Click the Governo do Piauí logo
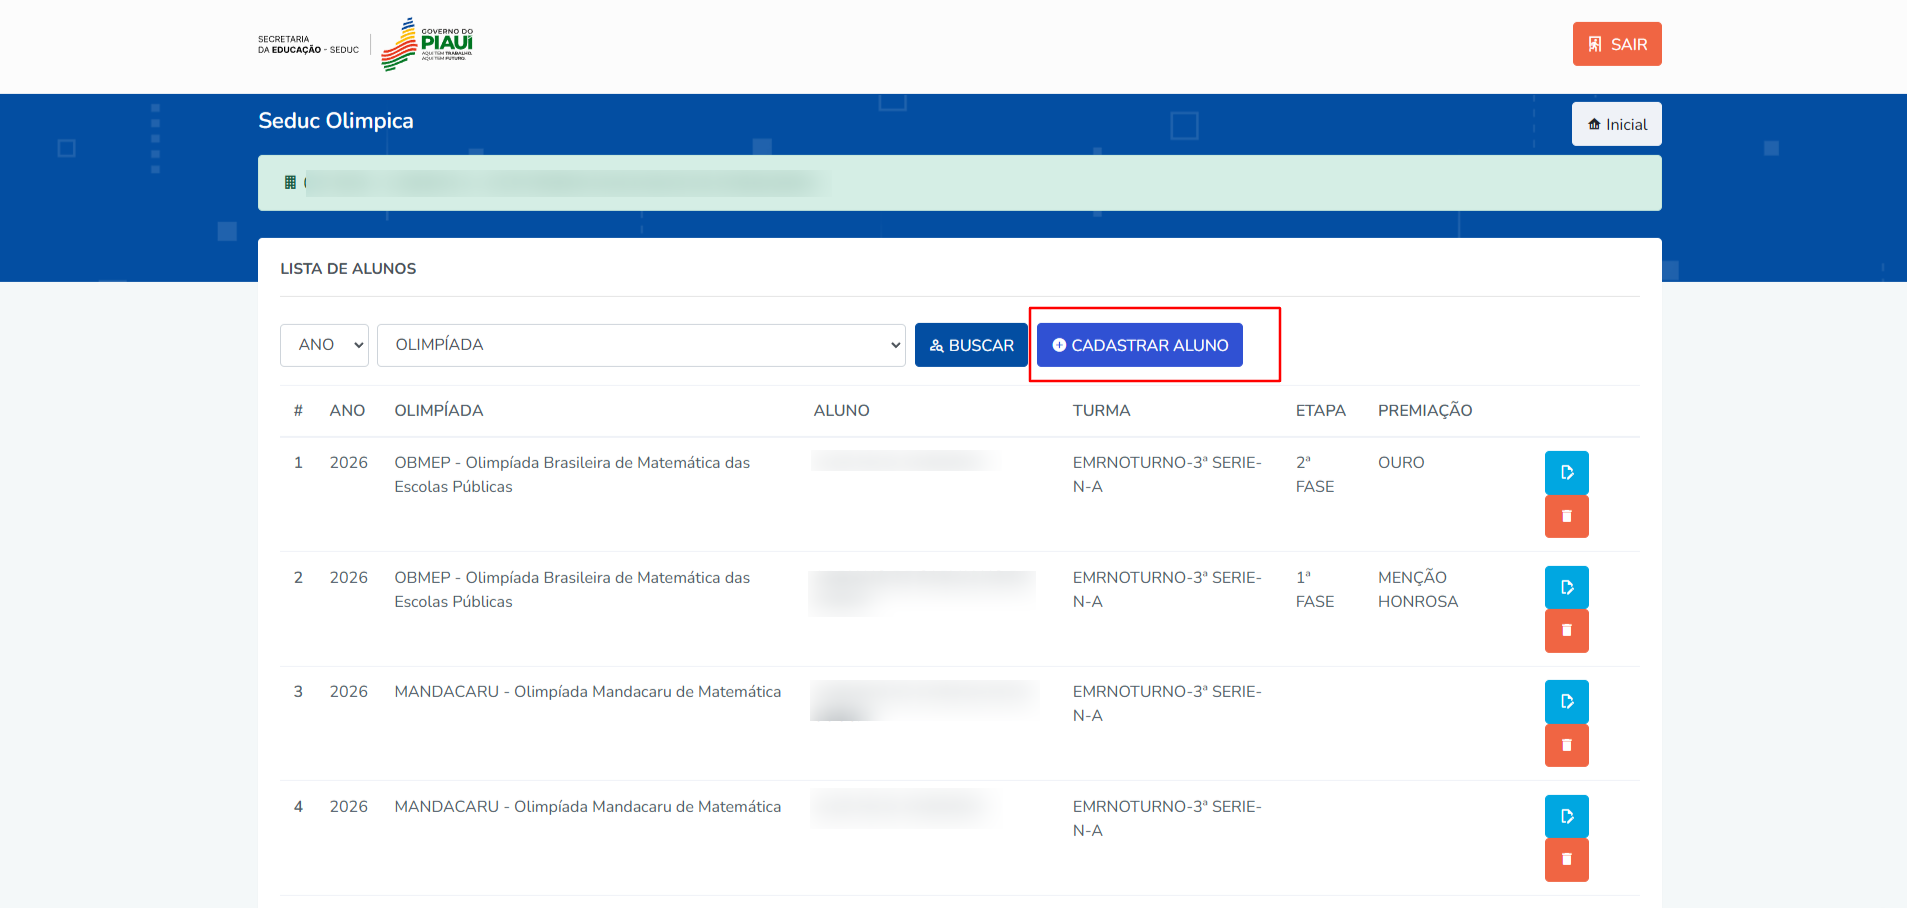 pos(427,44)
